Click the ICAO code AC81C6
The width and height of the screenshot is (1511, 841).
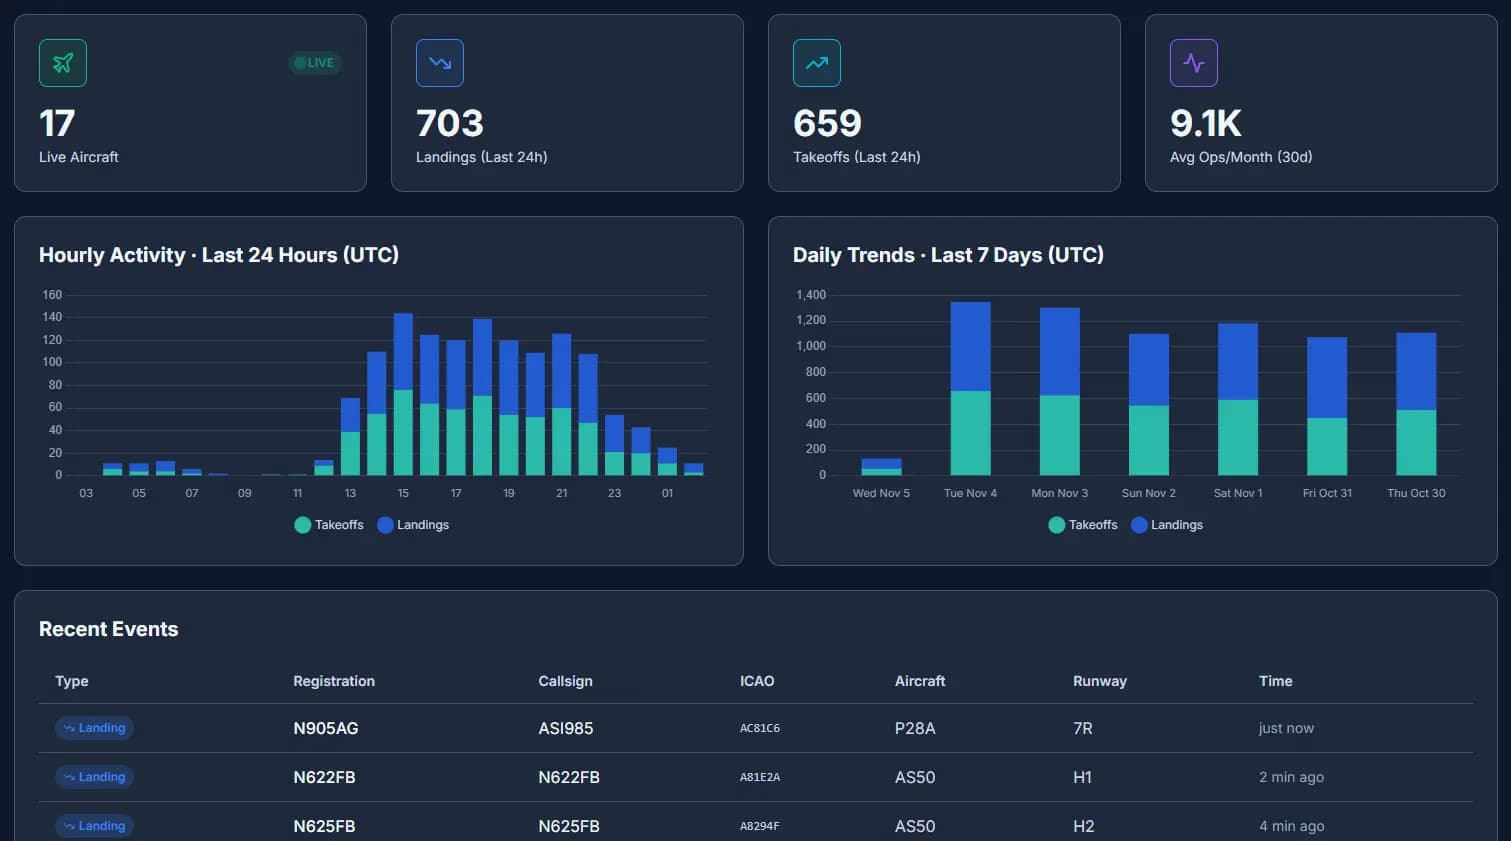click(x=760, y=727)
